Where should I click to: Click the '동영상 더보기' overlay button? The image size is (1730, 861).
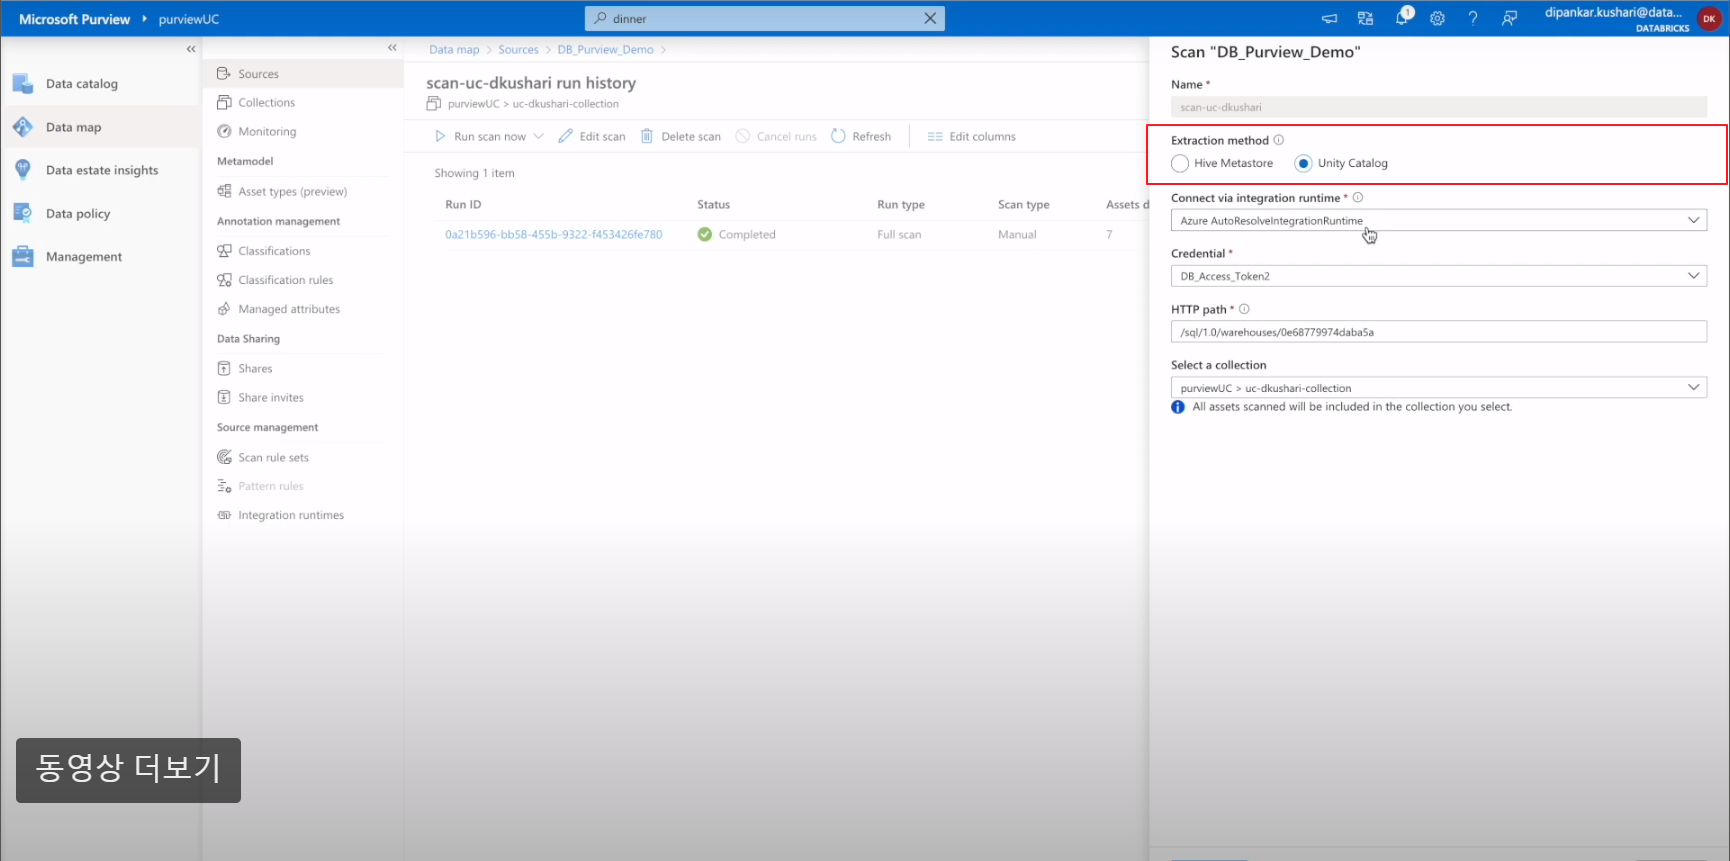pyautogui.click(x=128, y=770)
